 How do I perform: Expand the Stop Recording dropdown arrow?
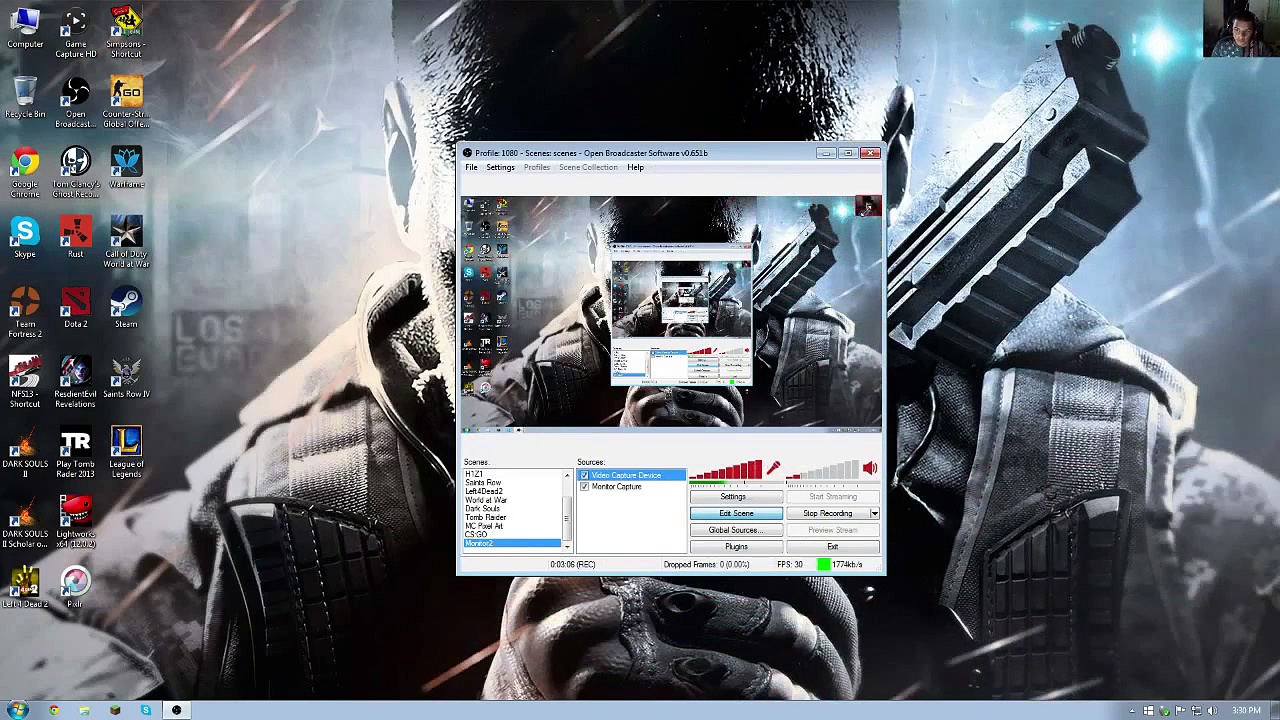(x=874, y=513)
